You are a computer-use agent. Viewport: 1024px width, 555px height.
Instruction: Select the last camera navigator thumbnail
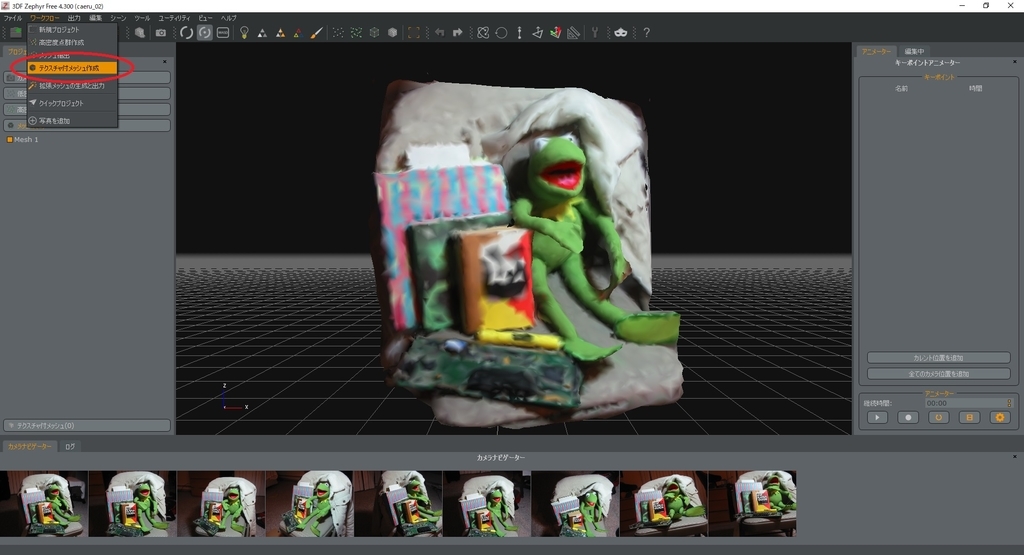point(752,504)
